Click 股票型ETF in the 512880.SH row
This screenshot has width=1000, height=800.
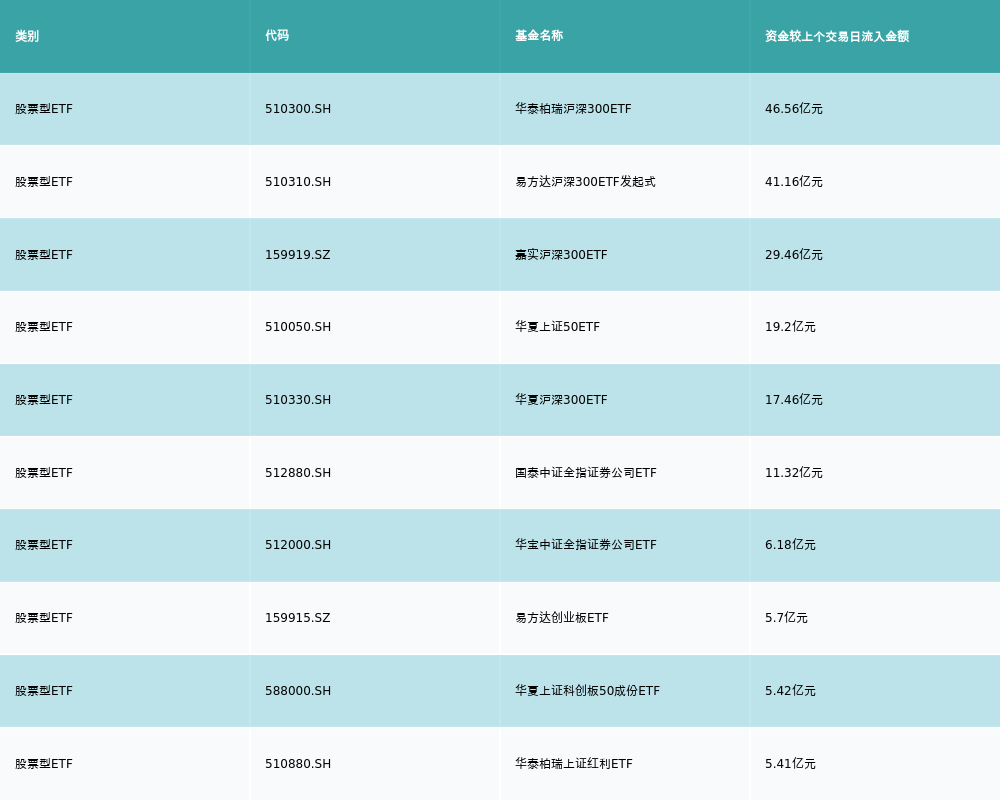pyautogui.click(x=44, y=473)
